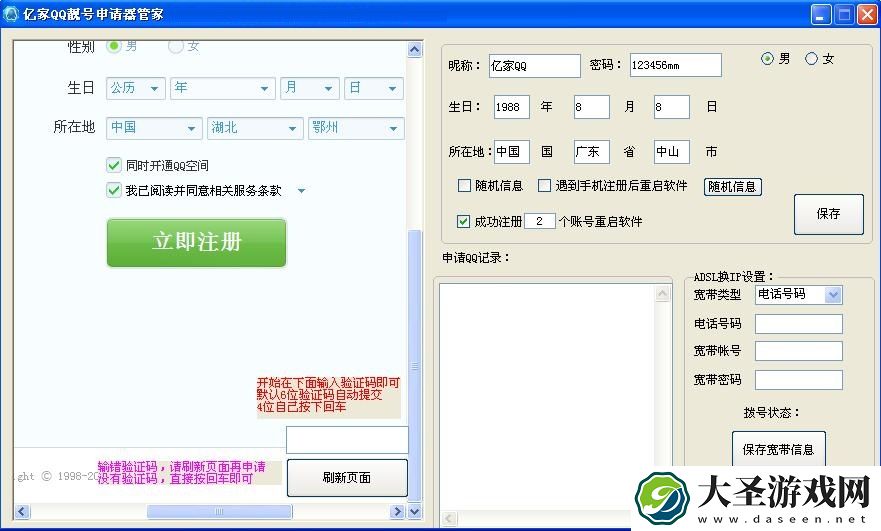Click the 随机信息 button
This screenshot has height=531, width=881.
click(x=733, y=187)
